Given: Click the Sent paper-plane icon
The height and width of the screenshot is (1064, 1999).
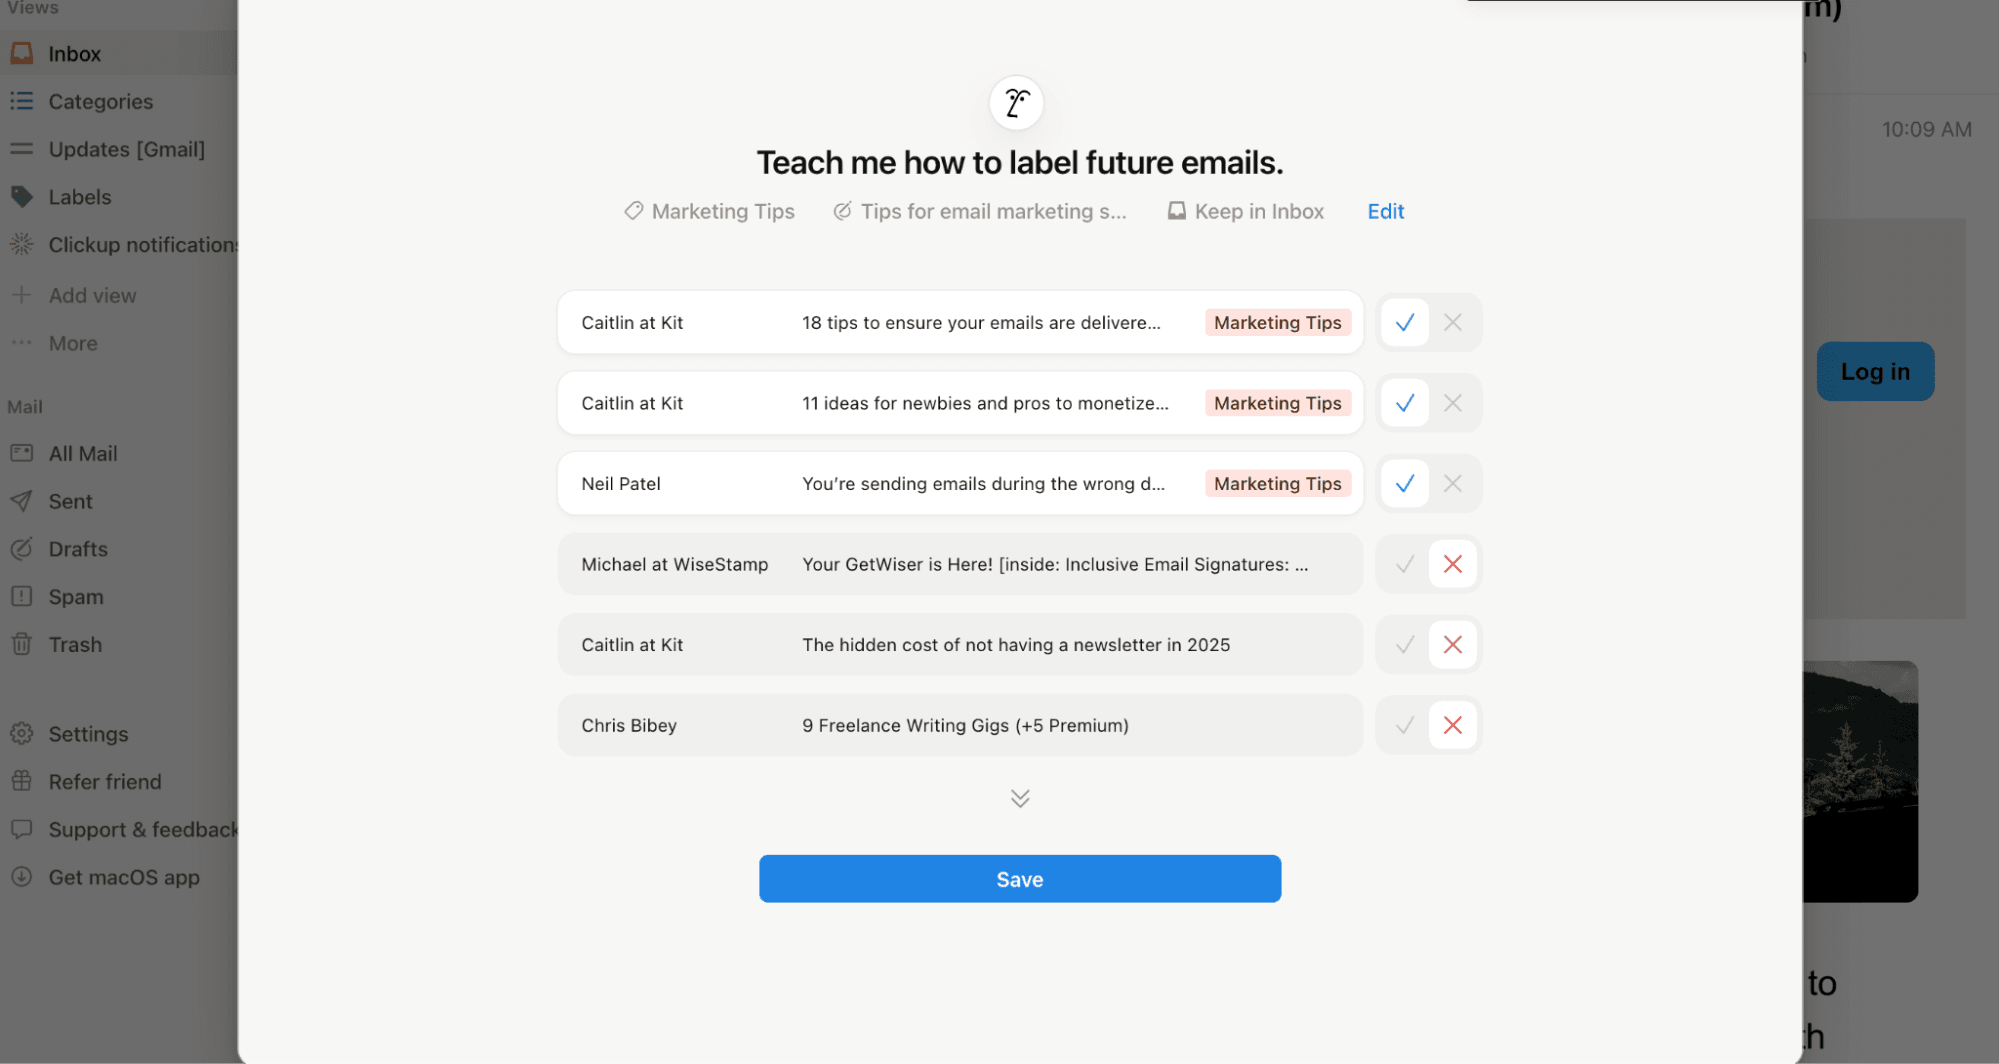Looking at the screenshot, I should [x=21, y=501].
